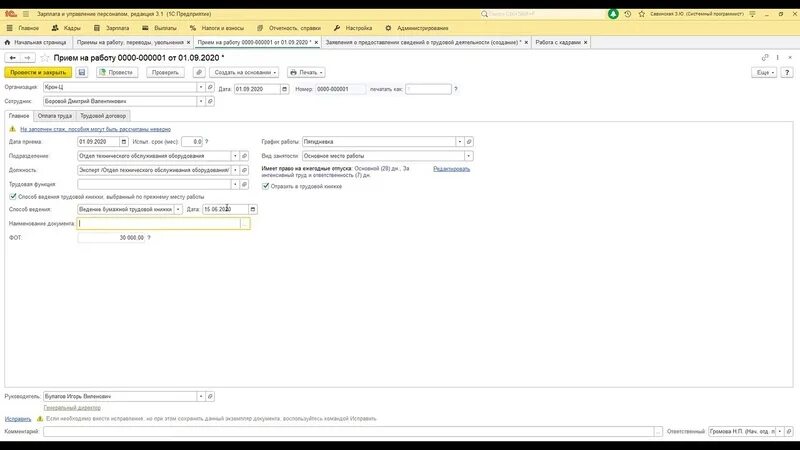The image size is (800, 450).
Task: Click the Испыт. срок months field
Action: point(192,141)
